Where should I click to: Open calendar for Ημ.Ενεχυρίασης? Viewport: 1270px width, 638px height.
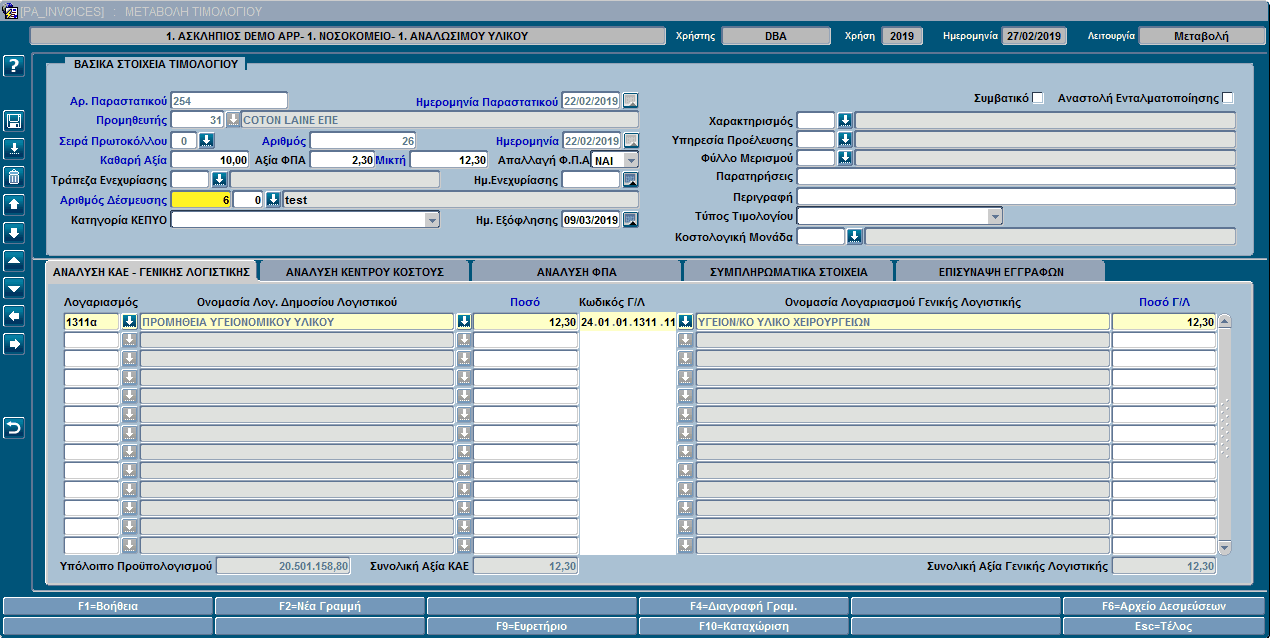coord(630,180)
